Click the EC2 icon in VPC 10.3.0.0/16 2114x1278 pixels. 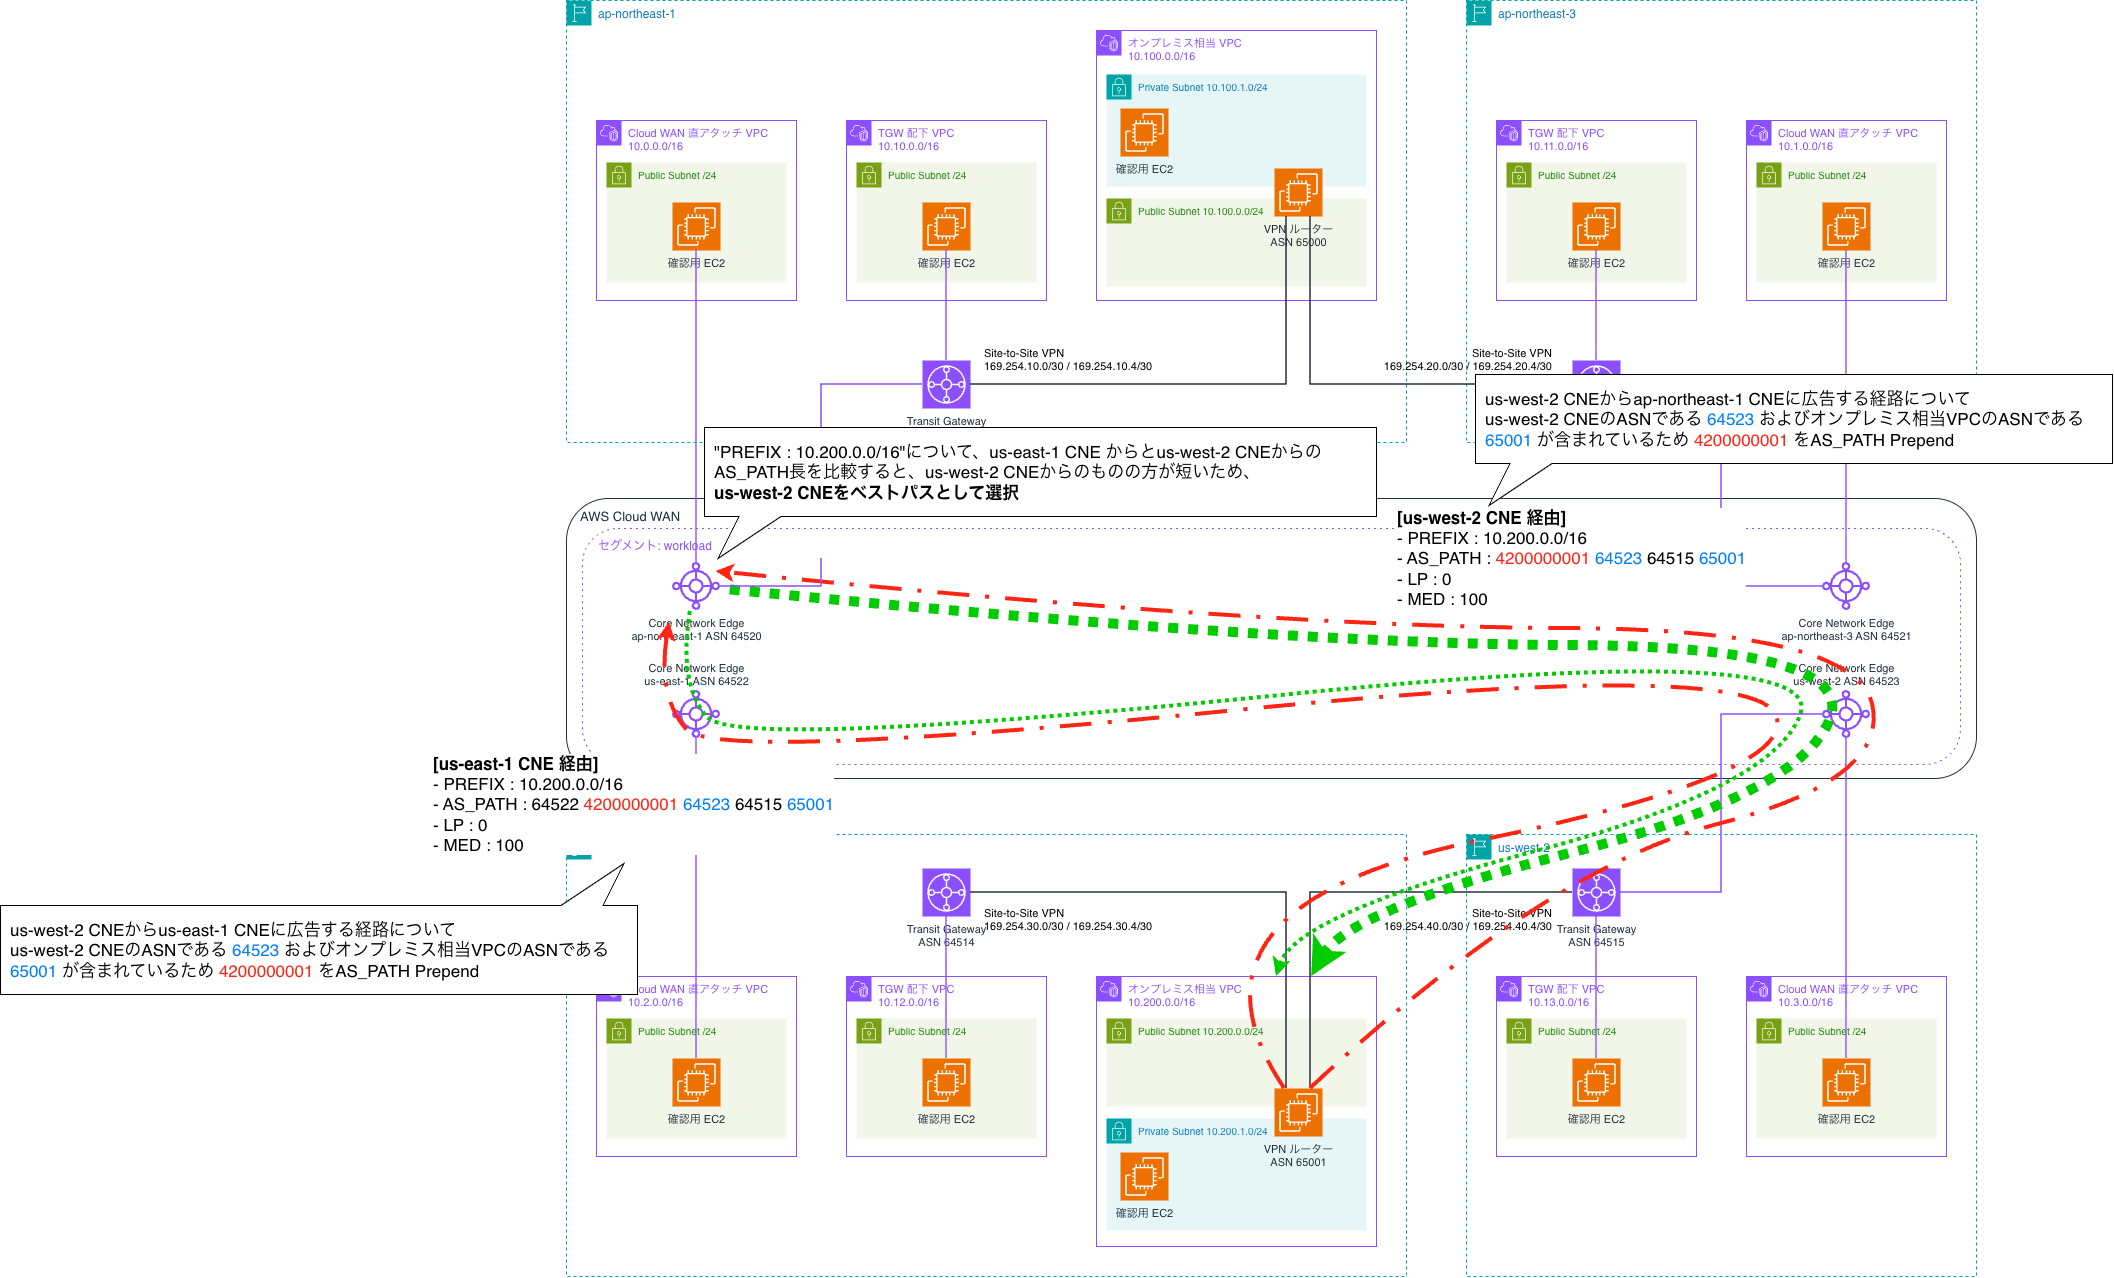[x=1846, y=1083]
